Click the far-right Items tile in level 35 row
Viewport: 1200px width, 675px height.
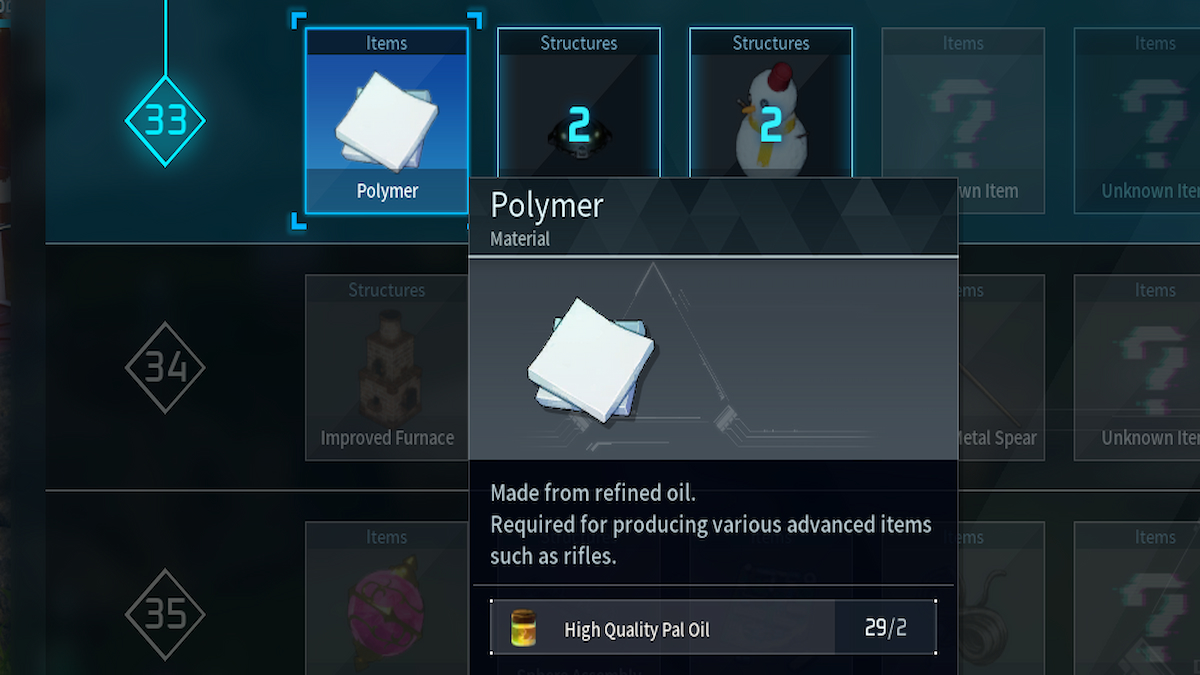coord(1137,598)
